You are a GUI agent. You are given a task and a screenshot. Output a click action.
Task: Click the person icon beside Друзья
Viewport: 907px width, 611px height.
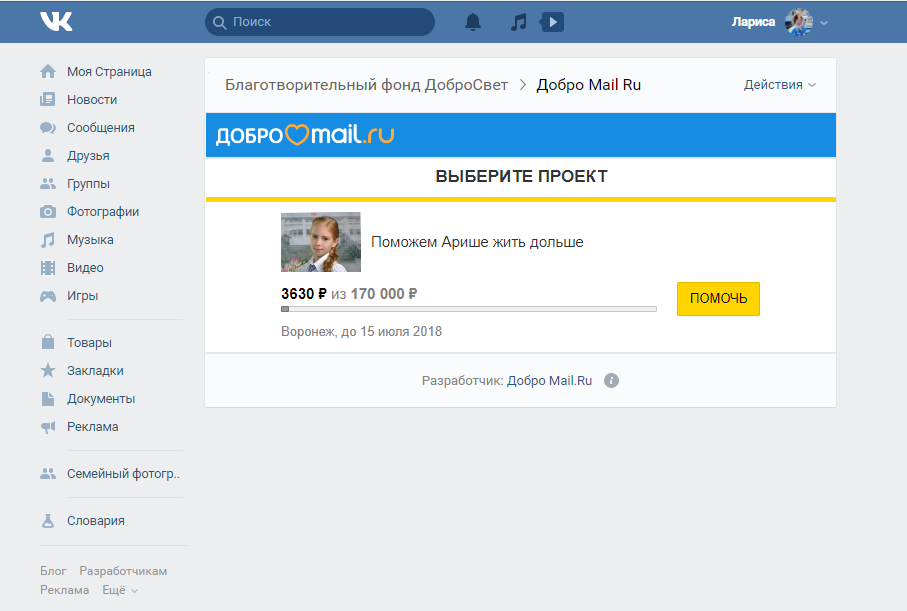[x=48, y=156]
